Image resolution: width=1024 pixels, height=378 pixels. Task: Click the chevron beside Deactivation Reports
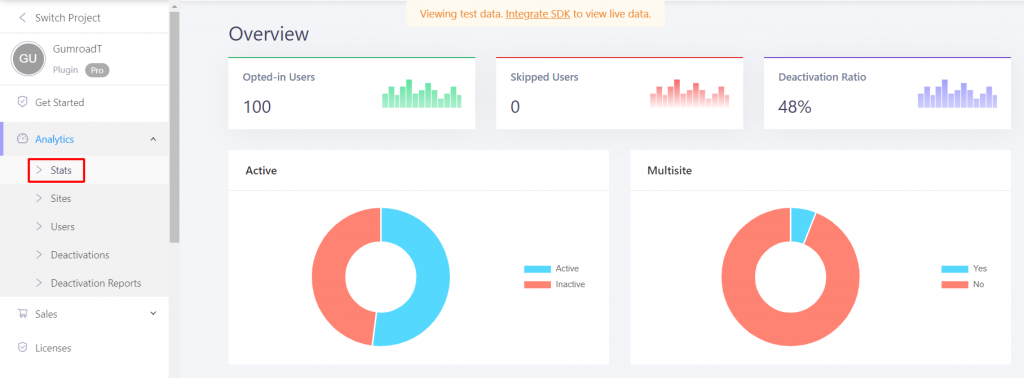[39, 283]
